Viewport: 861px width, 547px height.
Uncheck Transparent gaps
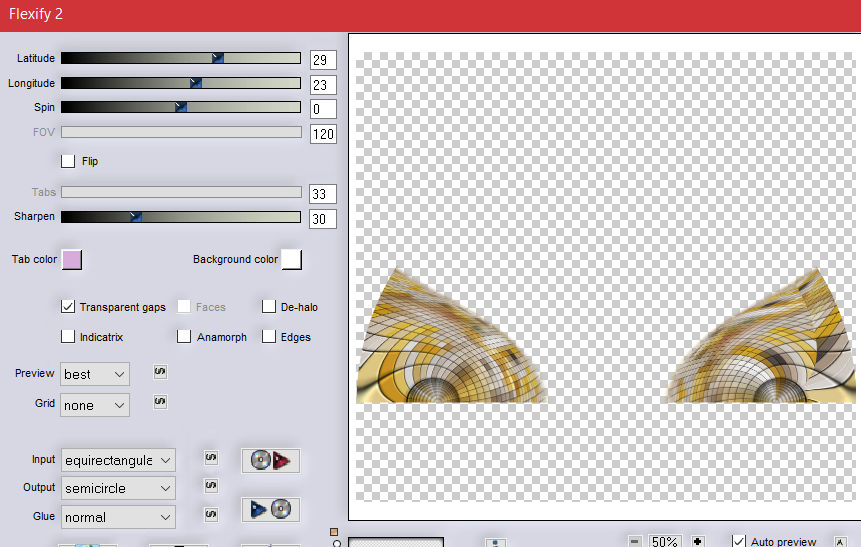coord(68,306)
